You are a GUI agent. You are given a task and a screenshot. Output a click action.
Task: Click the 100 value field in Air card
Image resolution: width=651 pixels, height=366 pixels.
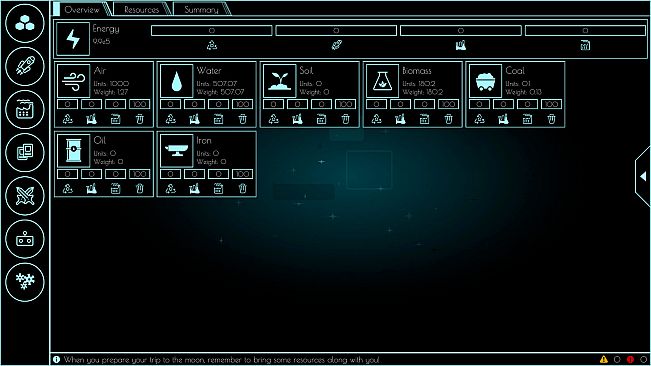140,104
